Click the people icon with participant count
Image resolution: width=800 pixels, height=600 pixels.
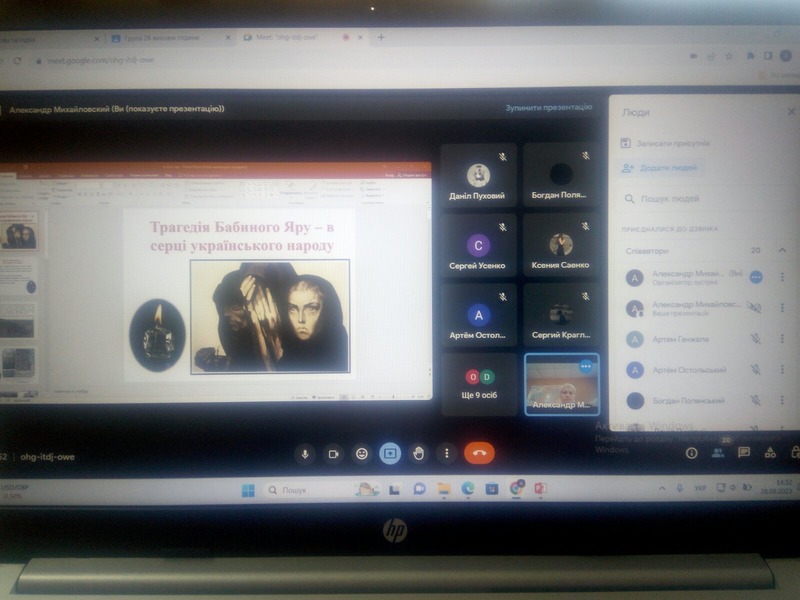pos(718,451)
